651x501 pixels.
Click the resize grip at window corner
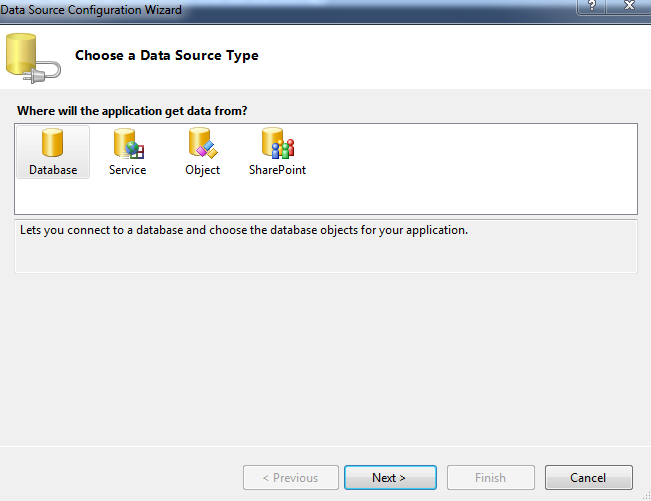click(x=646, y=496)
